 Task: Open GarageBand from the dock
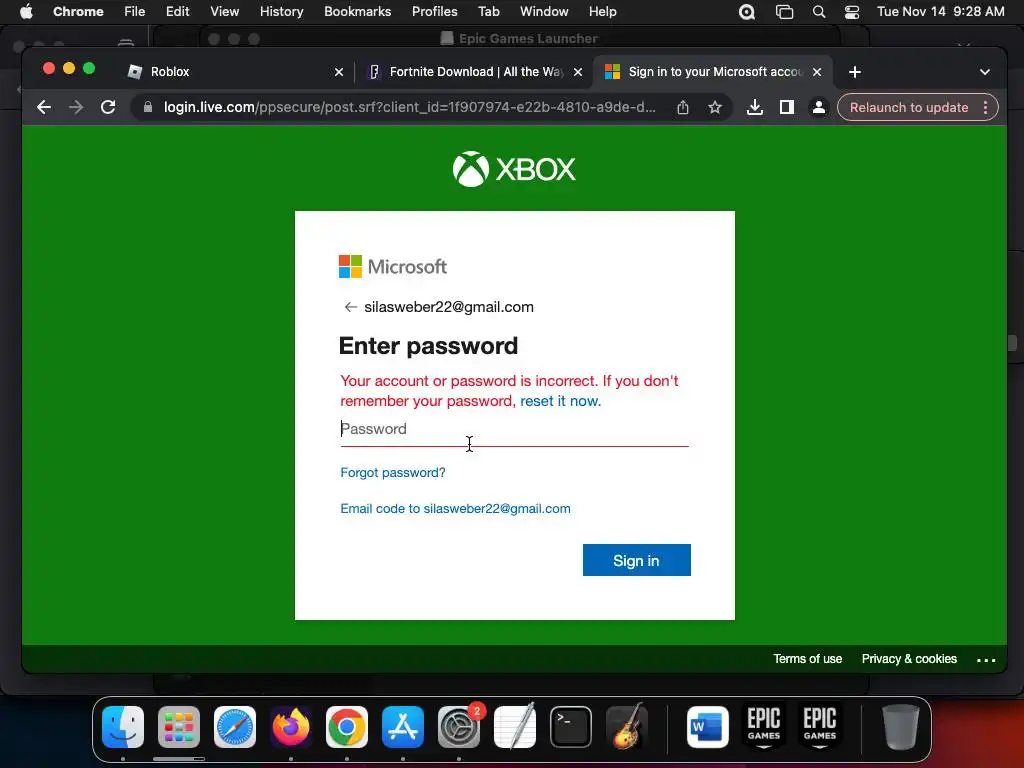627,727
